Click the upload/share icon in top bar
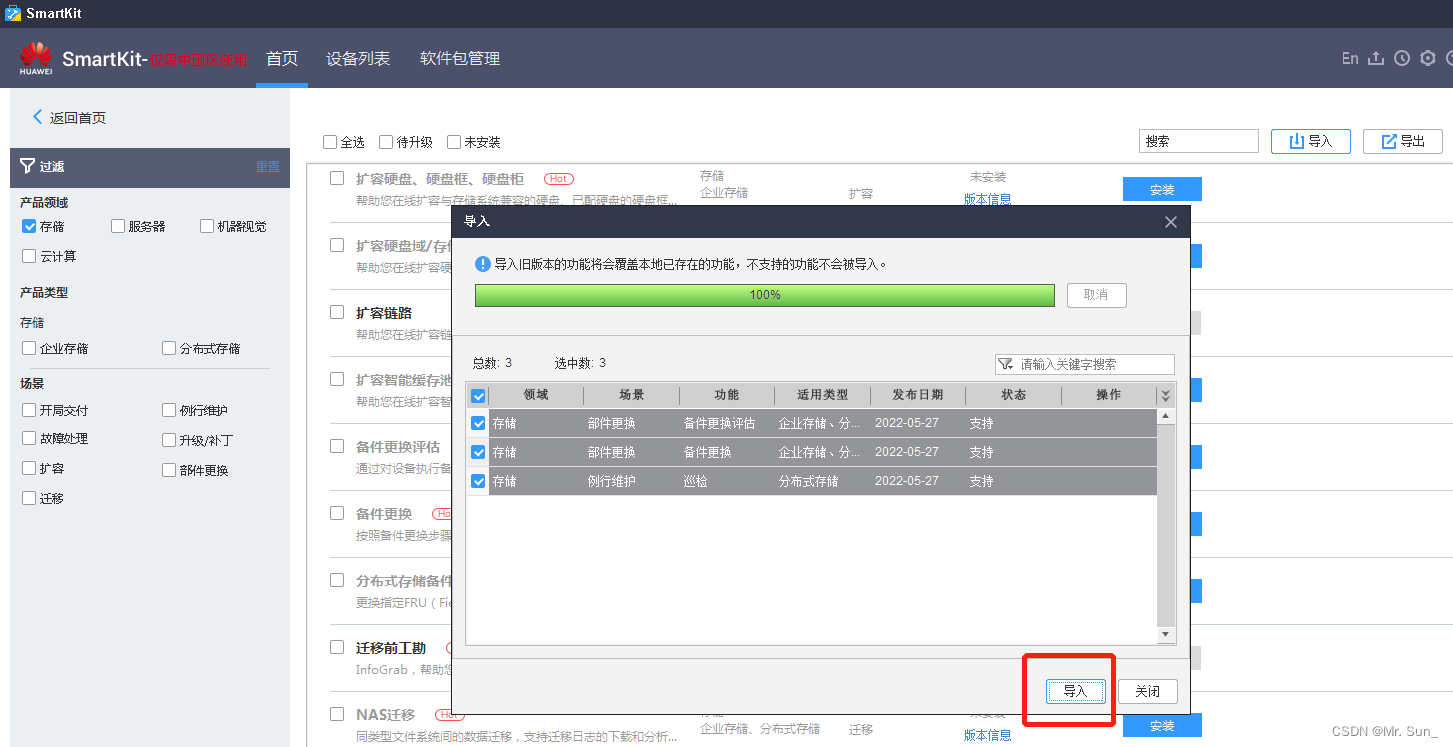1453x747 pixels. tap(1375, 58)
